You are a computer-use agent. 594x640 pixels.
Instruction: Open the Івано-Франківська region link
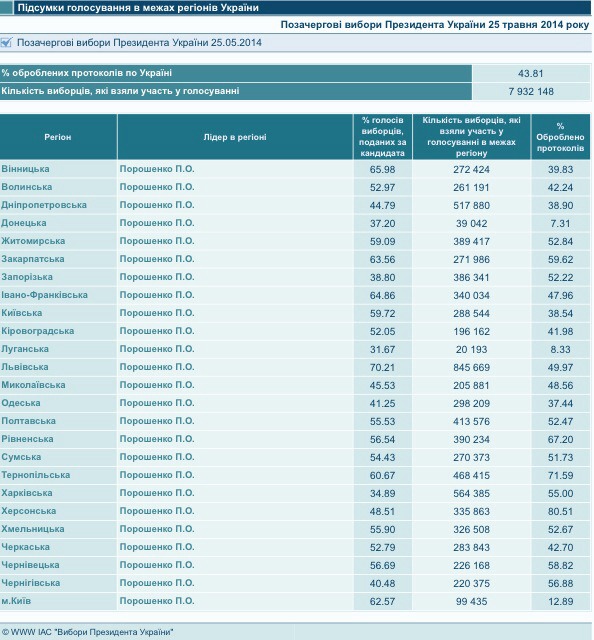pos(44,295)
